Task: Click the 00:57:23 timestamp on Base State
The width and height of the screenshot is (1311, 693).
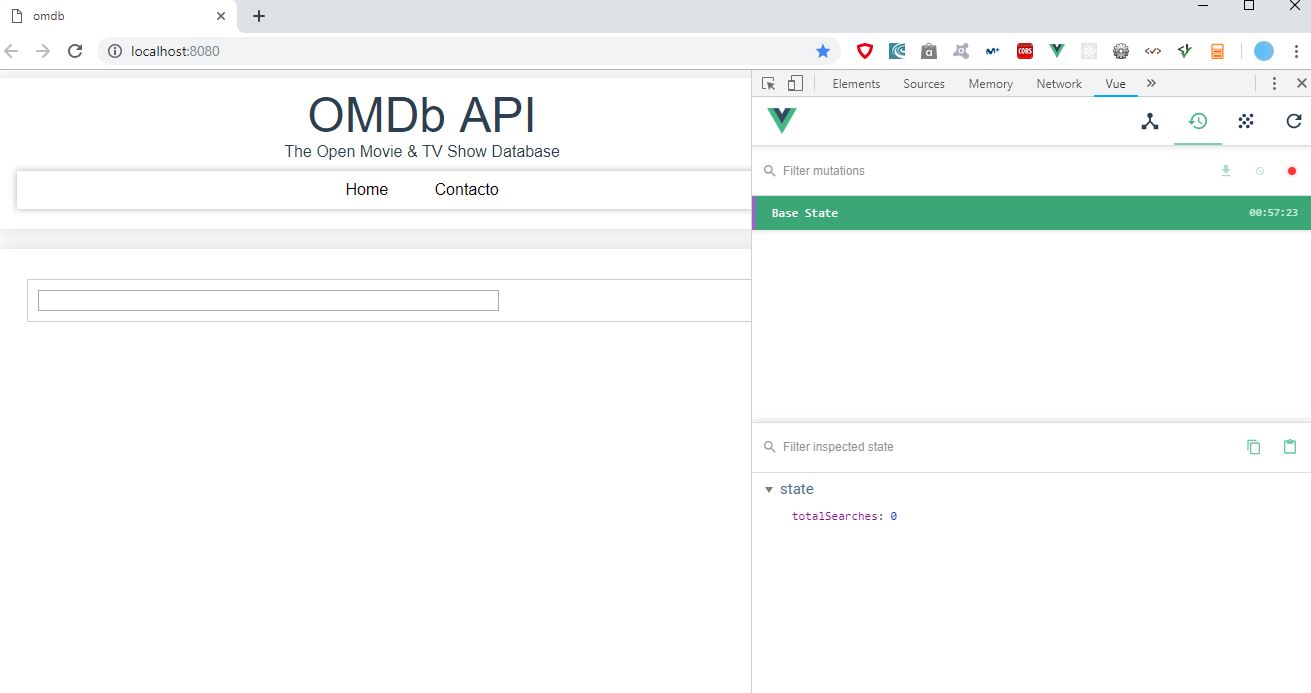Action: pos(1273,213)
